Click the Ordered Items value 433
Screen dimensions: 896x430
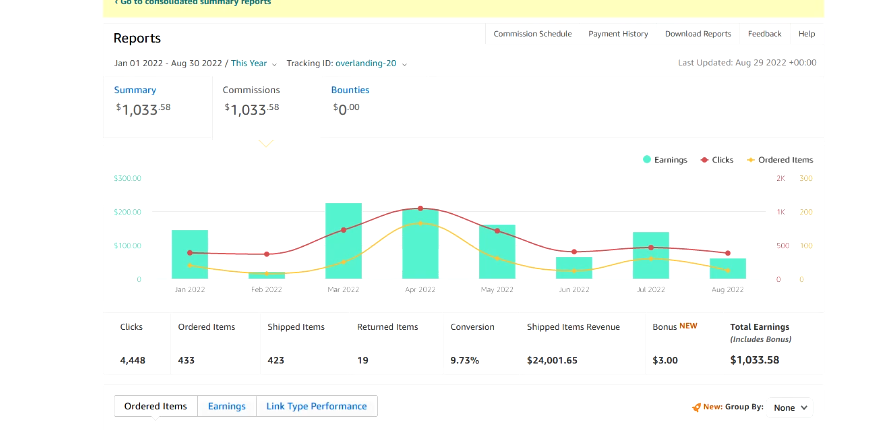[x=186, y=361]
